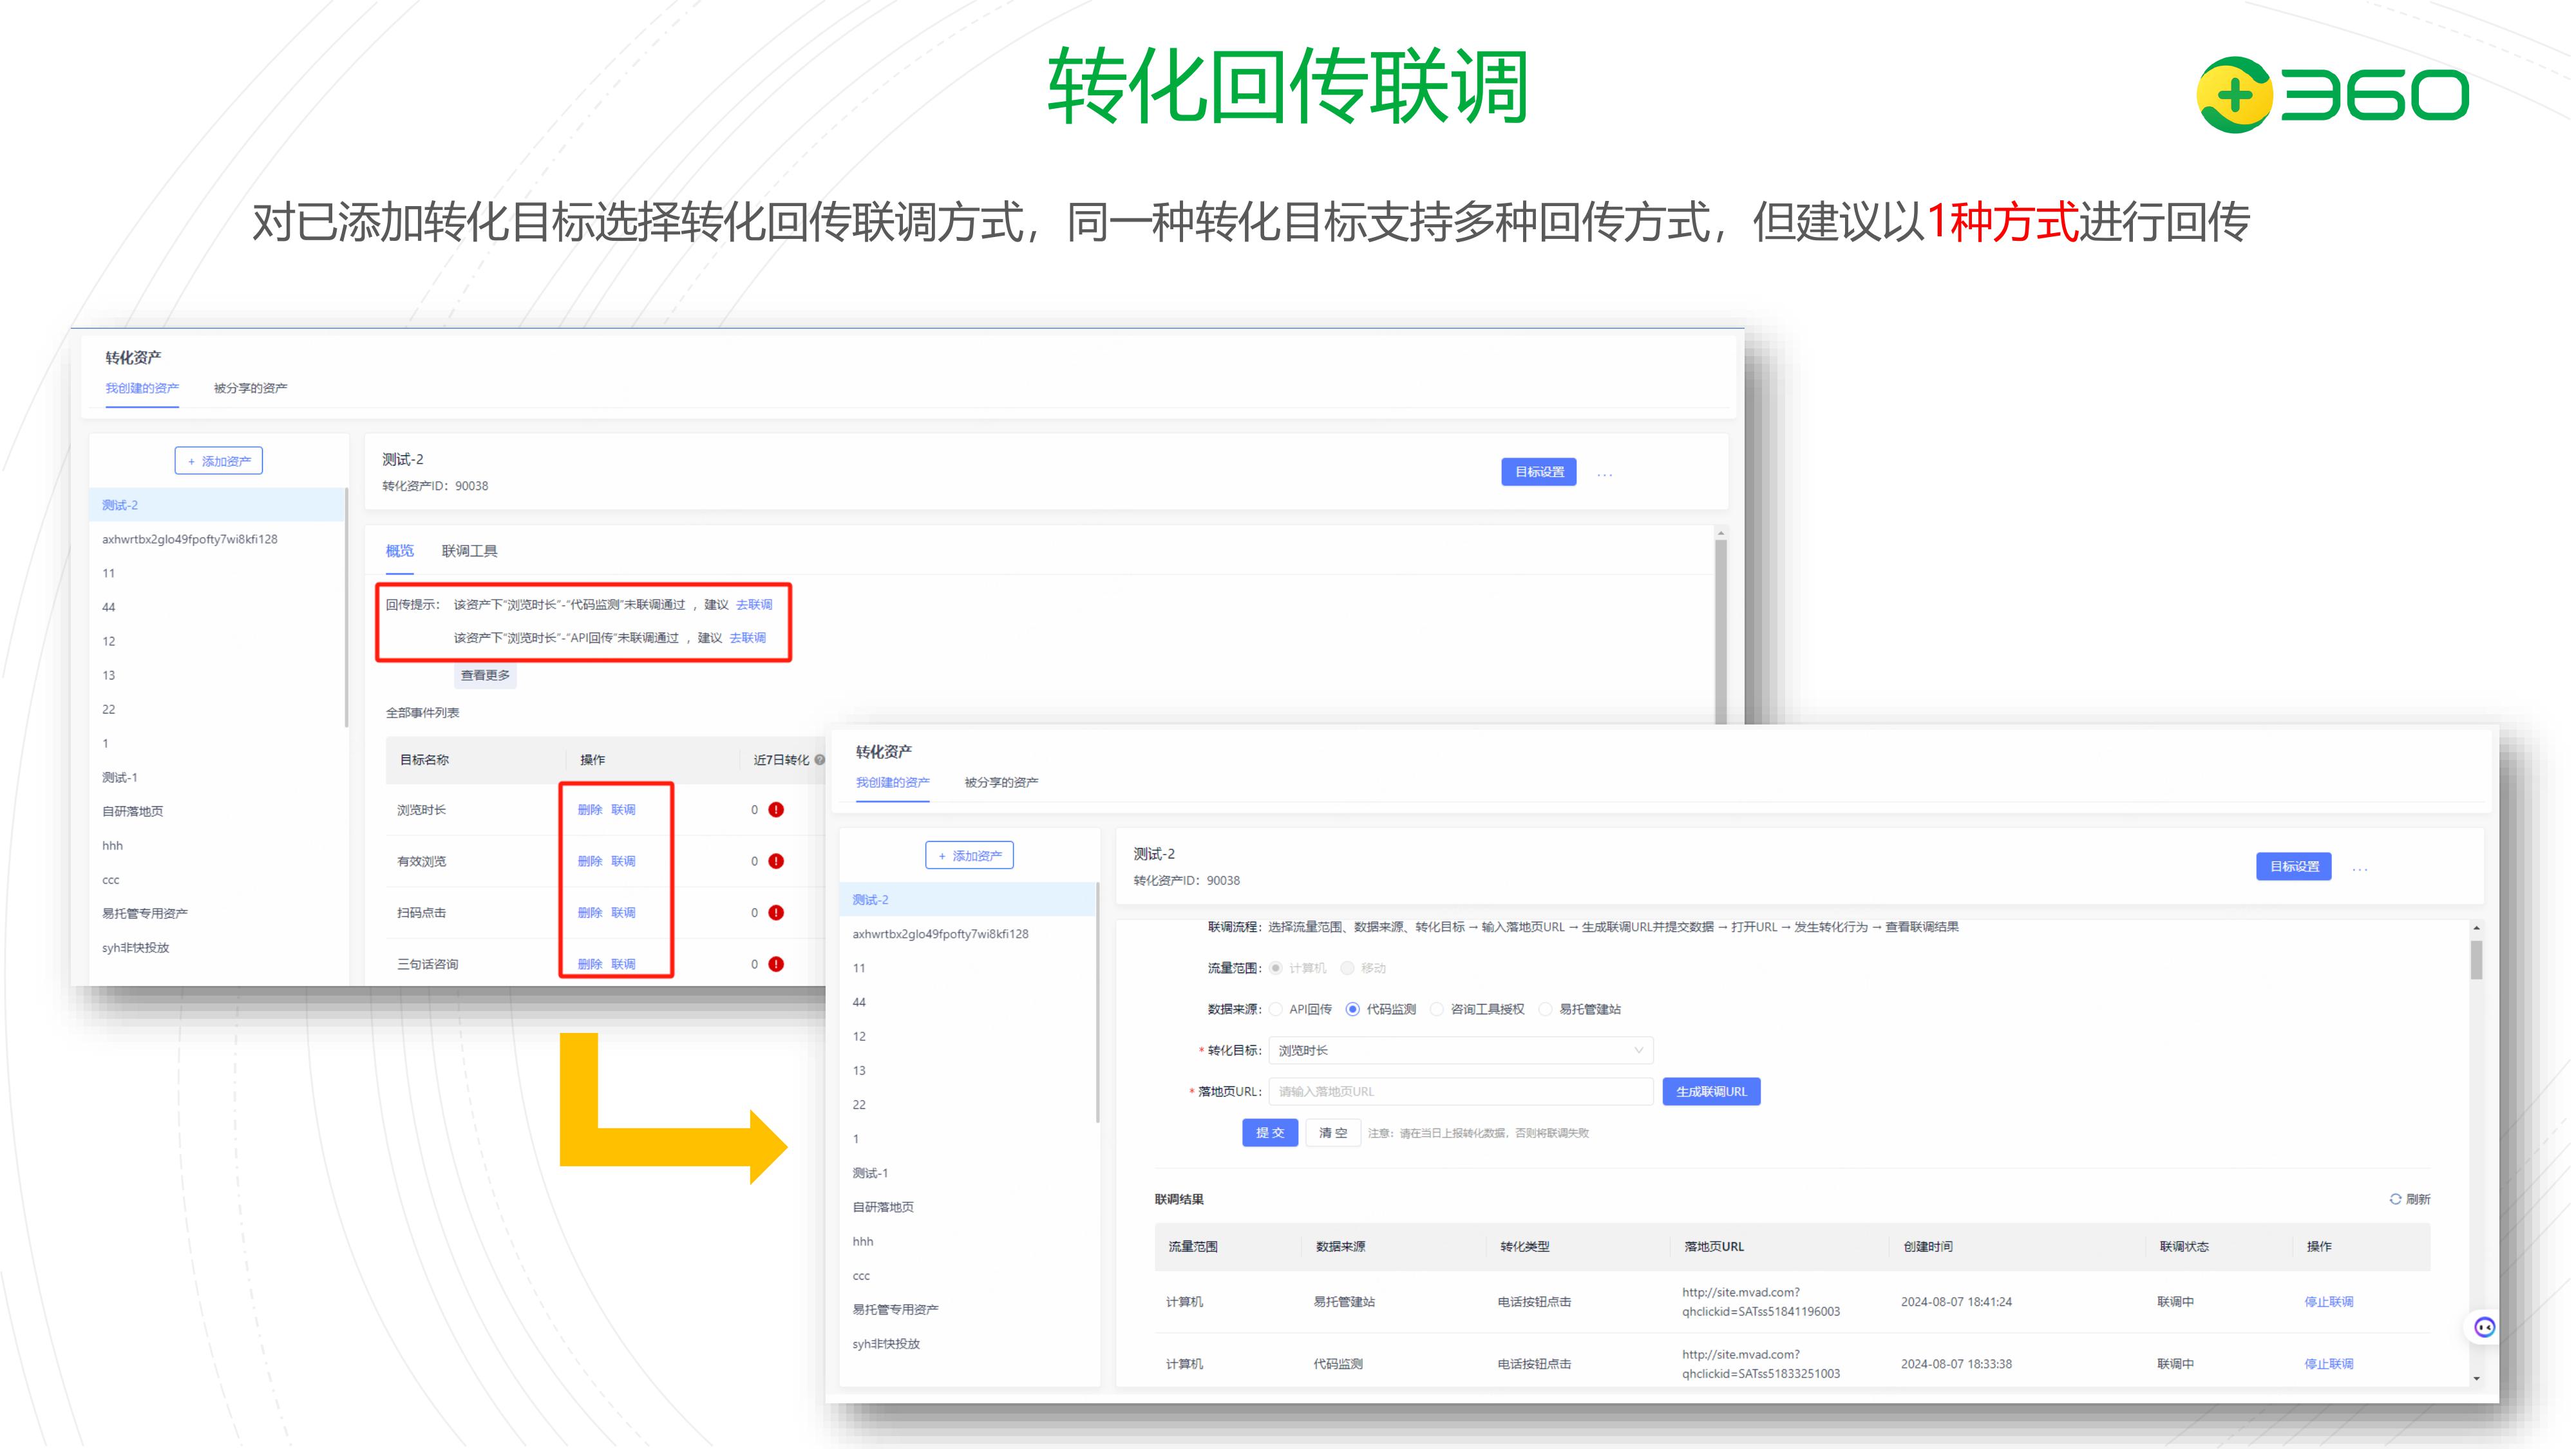2576x1449 pixels.
Task: Open the 转化目标 dropdown showing 浏览时长
Action: (1461, 1050)
